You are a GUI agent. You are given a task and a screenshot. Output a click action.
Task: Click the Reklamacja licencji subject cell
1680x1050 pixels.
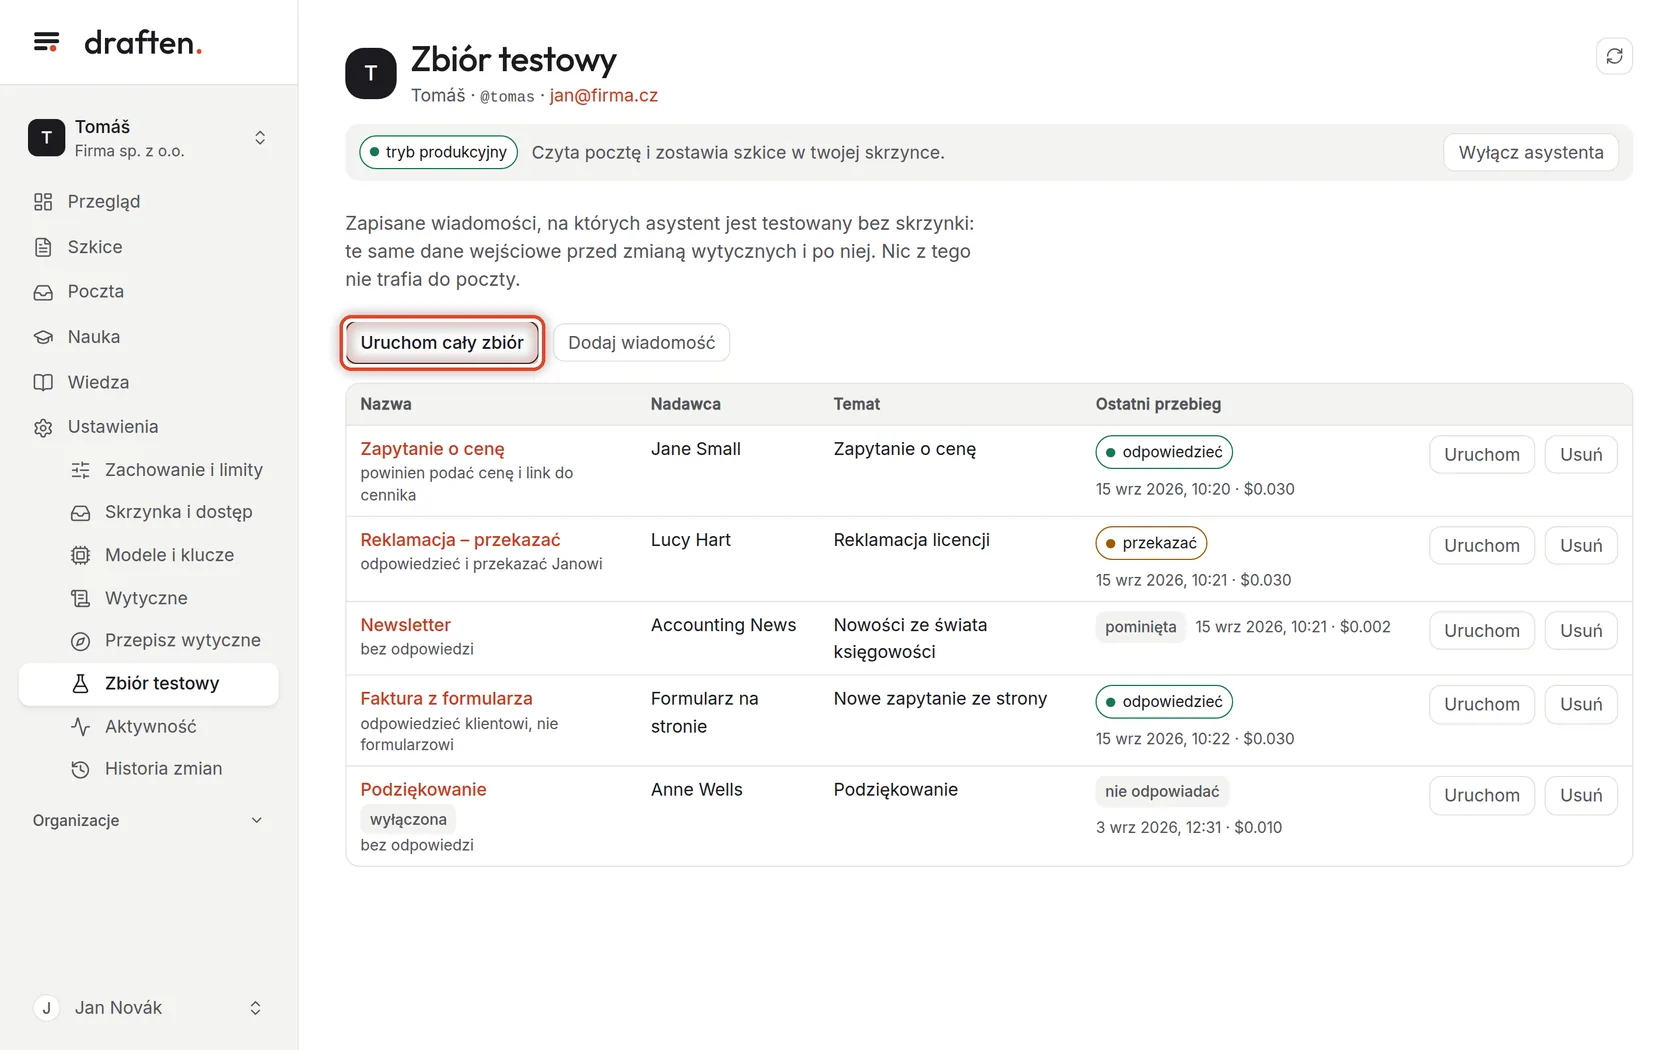click(911, 540)
